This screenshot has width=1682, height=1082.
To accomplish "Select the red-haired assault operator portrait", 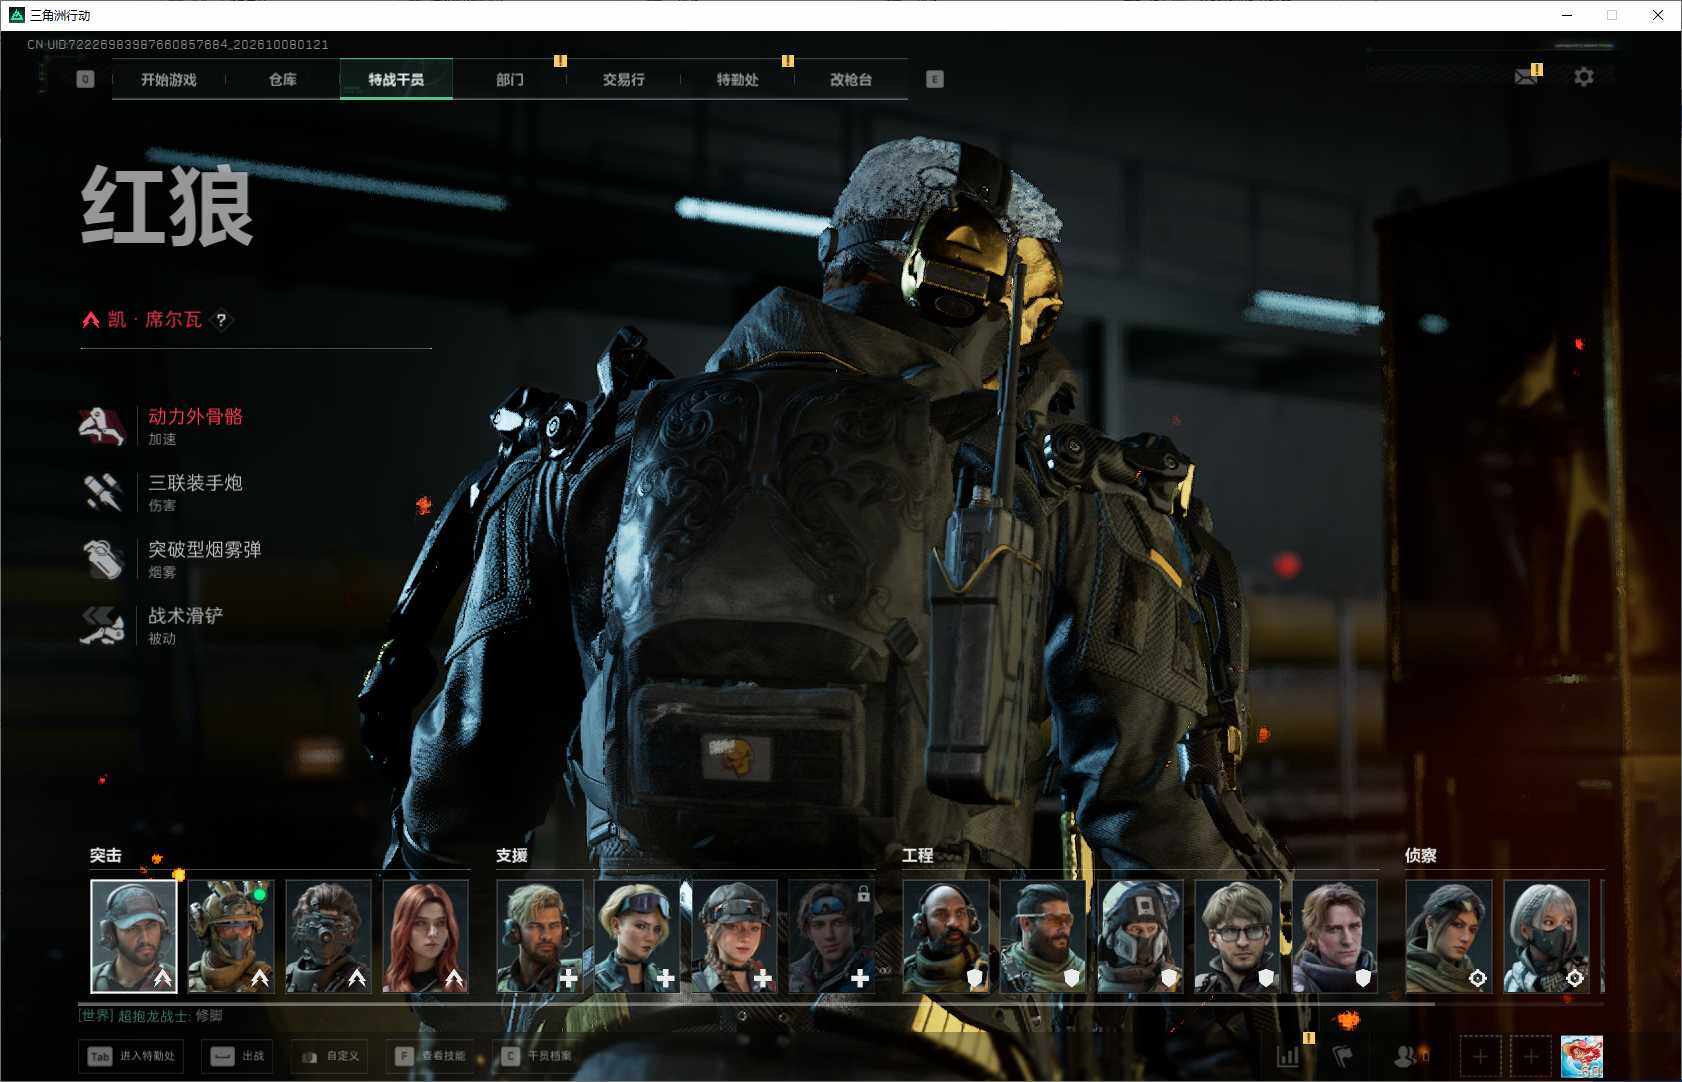I will point(426,936).
